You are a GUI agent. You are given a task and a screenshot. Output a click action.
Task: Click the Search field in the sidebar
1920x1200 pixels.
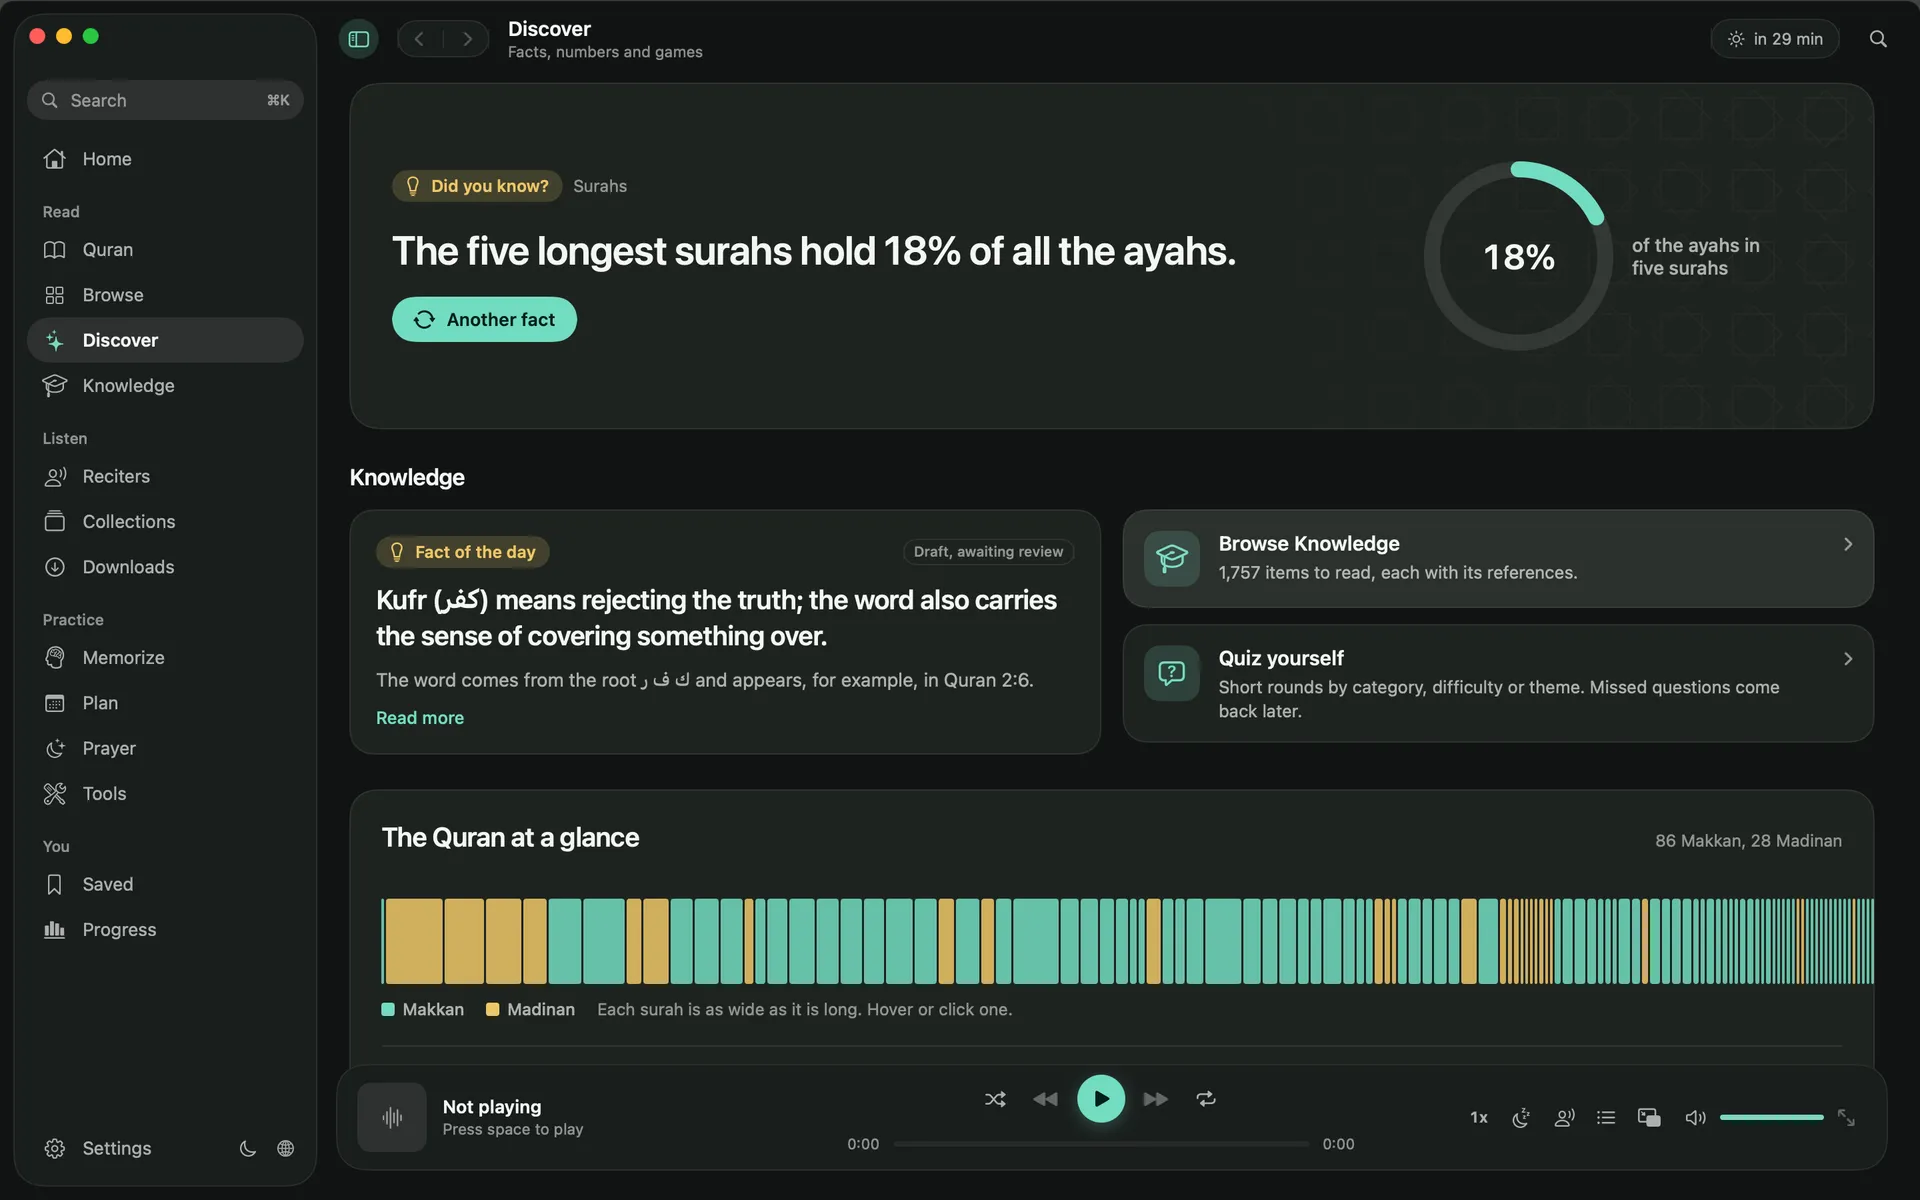pyautogui.click(x=165, y=100)
